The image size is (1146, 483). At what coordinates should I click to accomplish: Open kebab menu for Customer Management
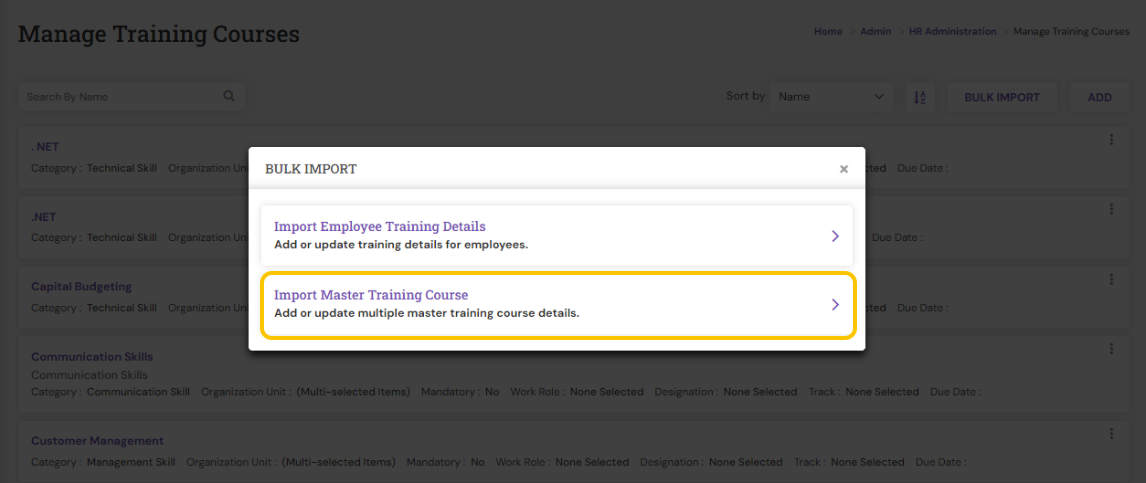[x=1111, y=433]
